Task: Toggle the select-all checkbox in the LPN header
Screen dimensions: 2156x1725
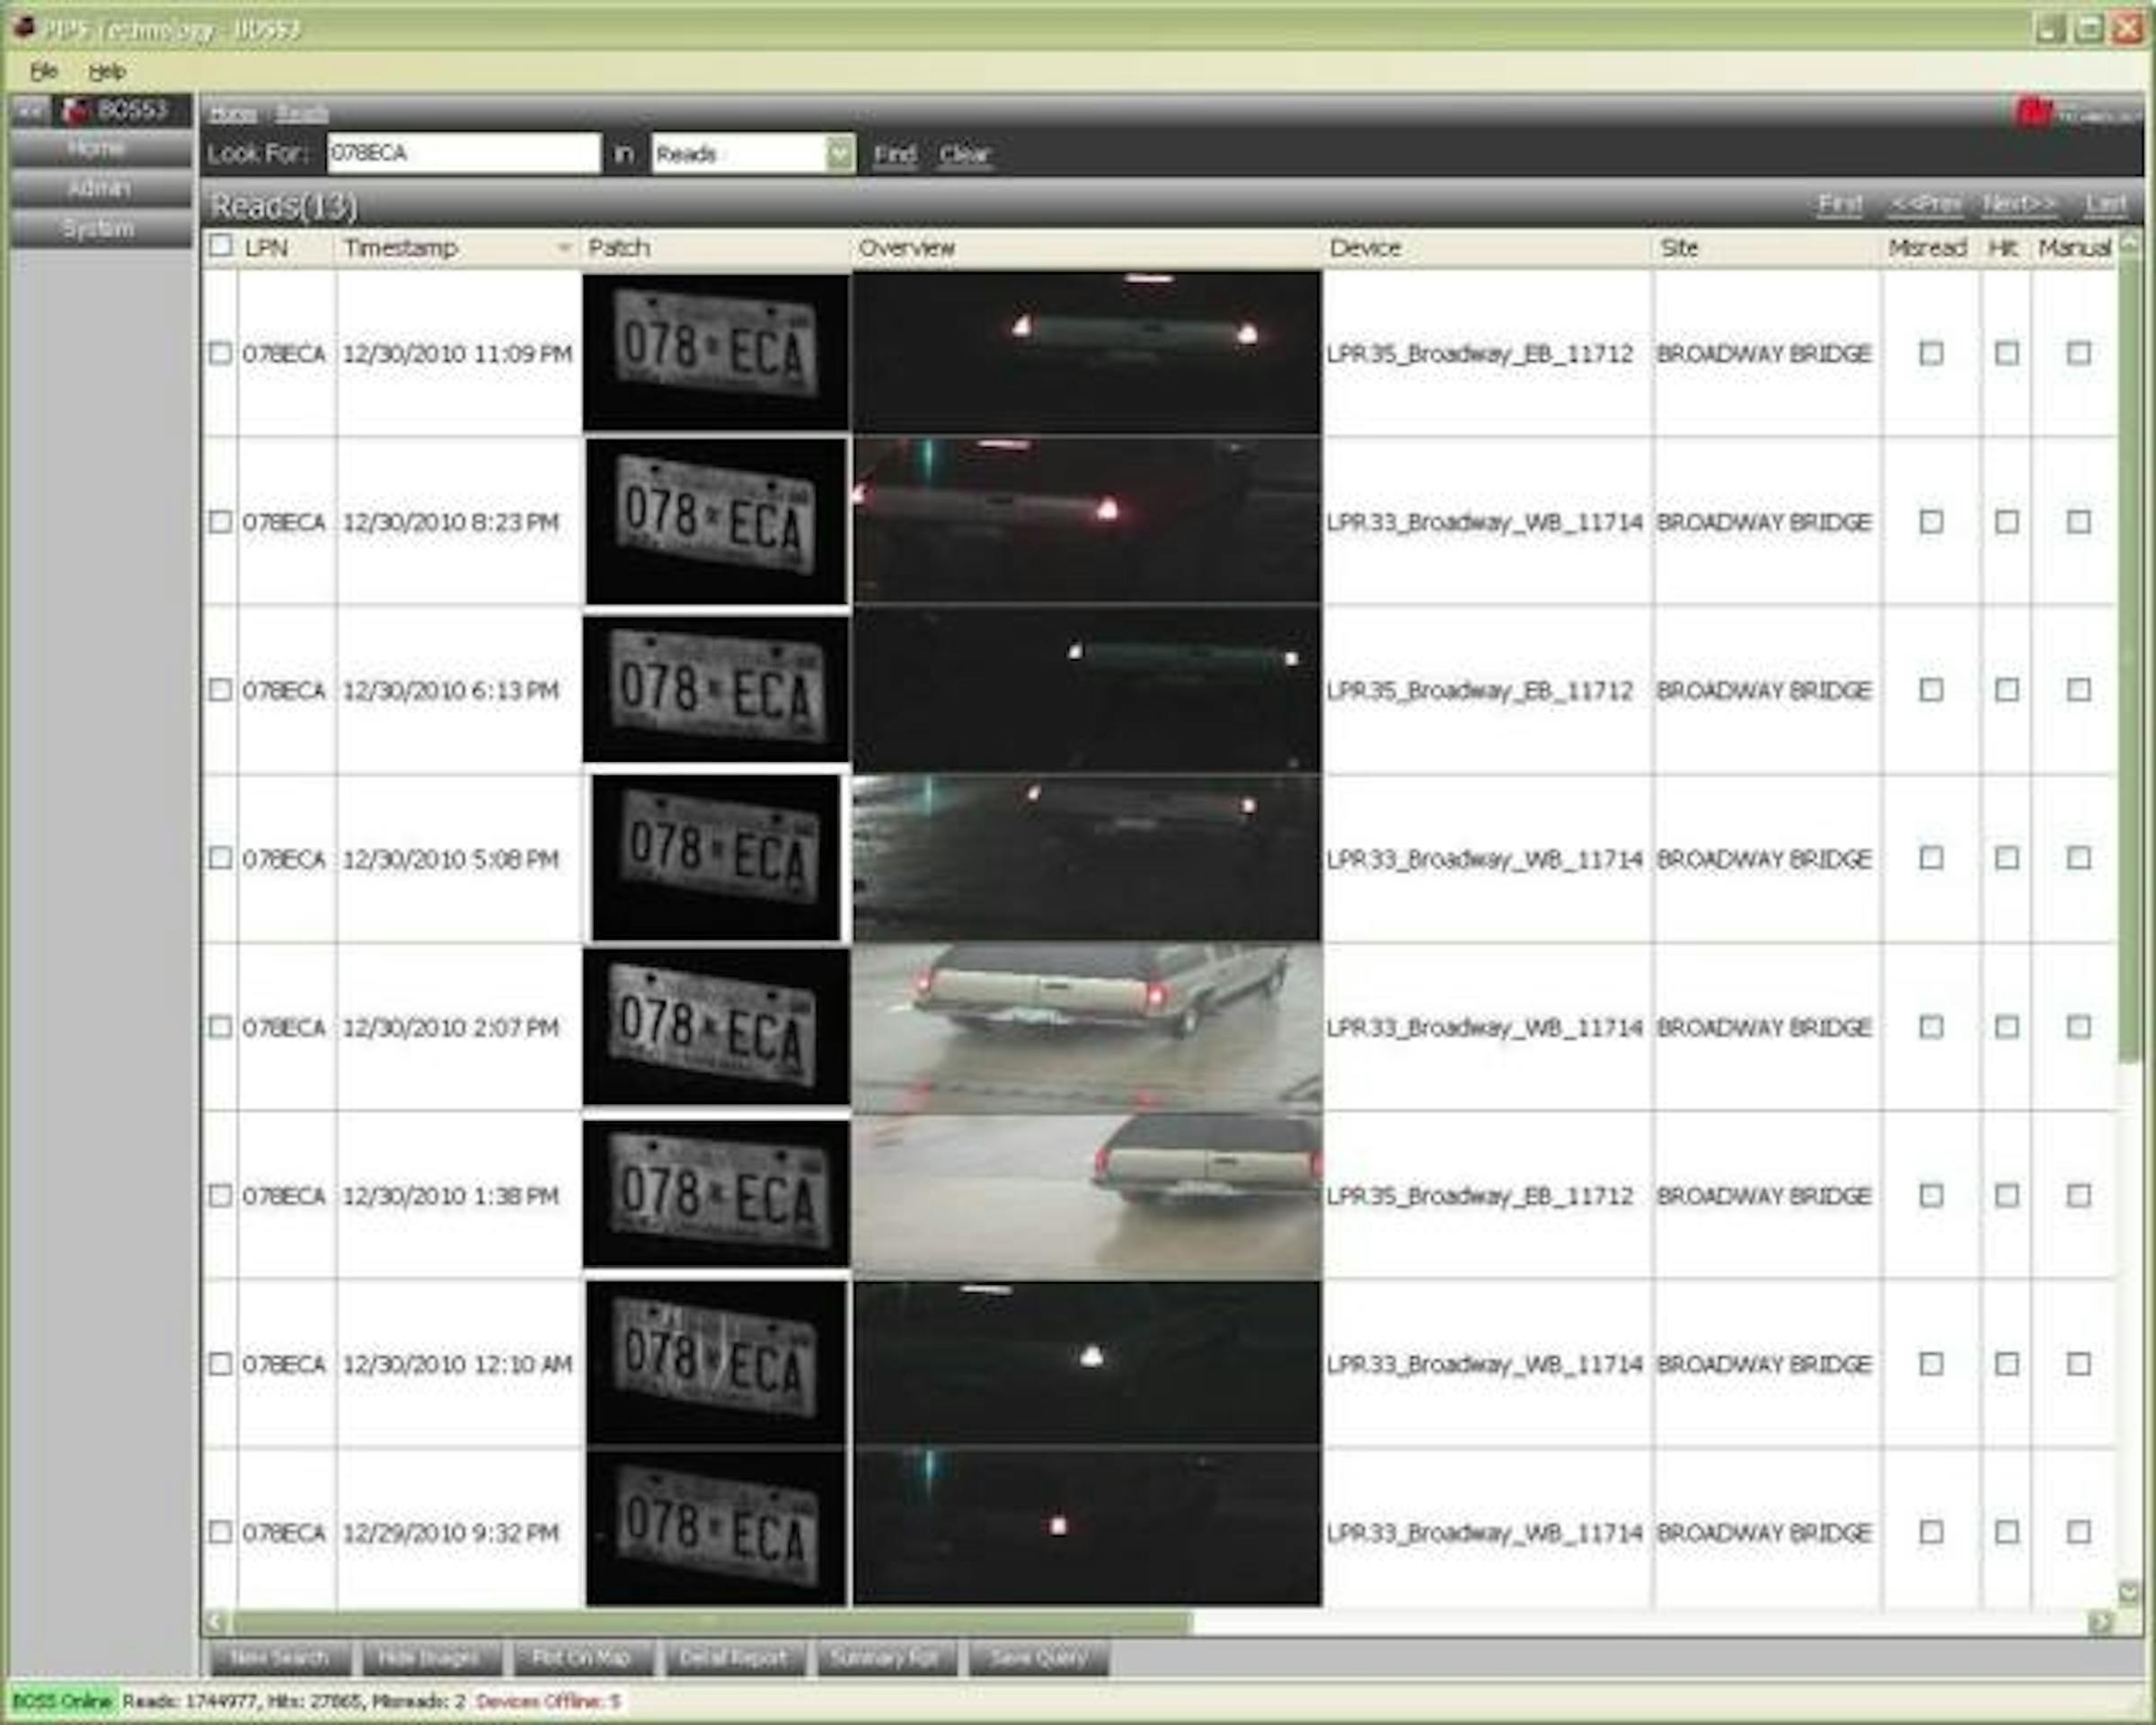Action: (222, 247)
